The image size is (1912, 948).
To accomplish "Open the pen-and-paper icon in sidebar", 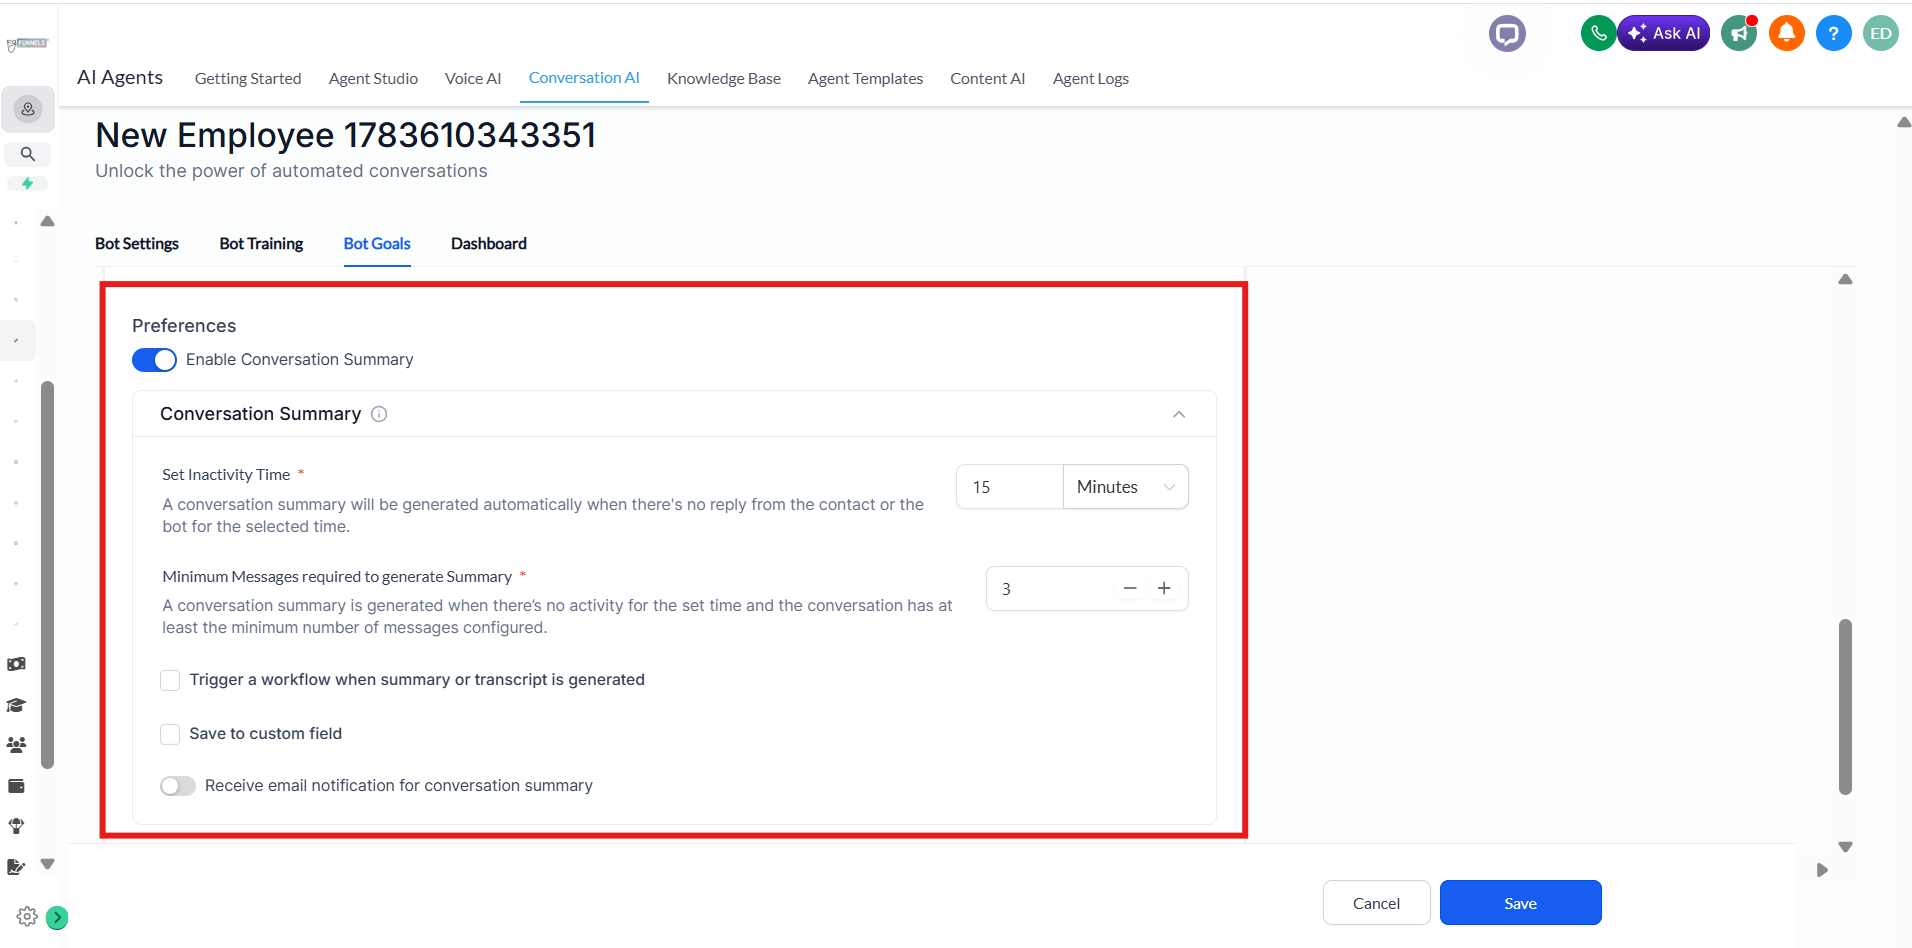I will pos(16,867).
